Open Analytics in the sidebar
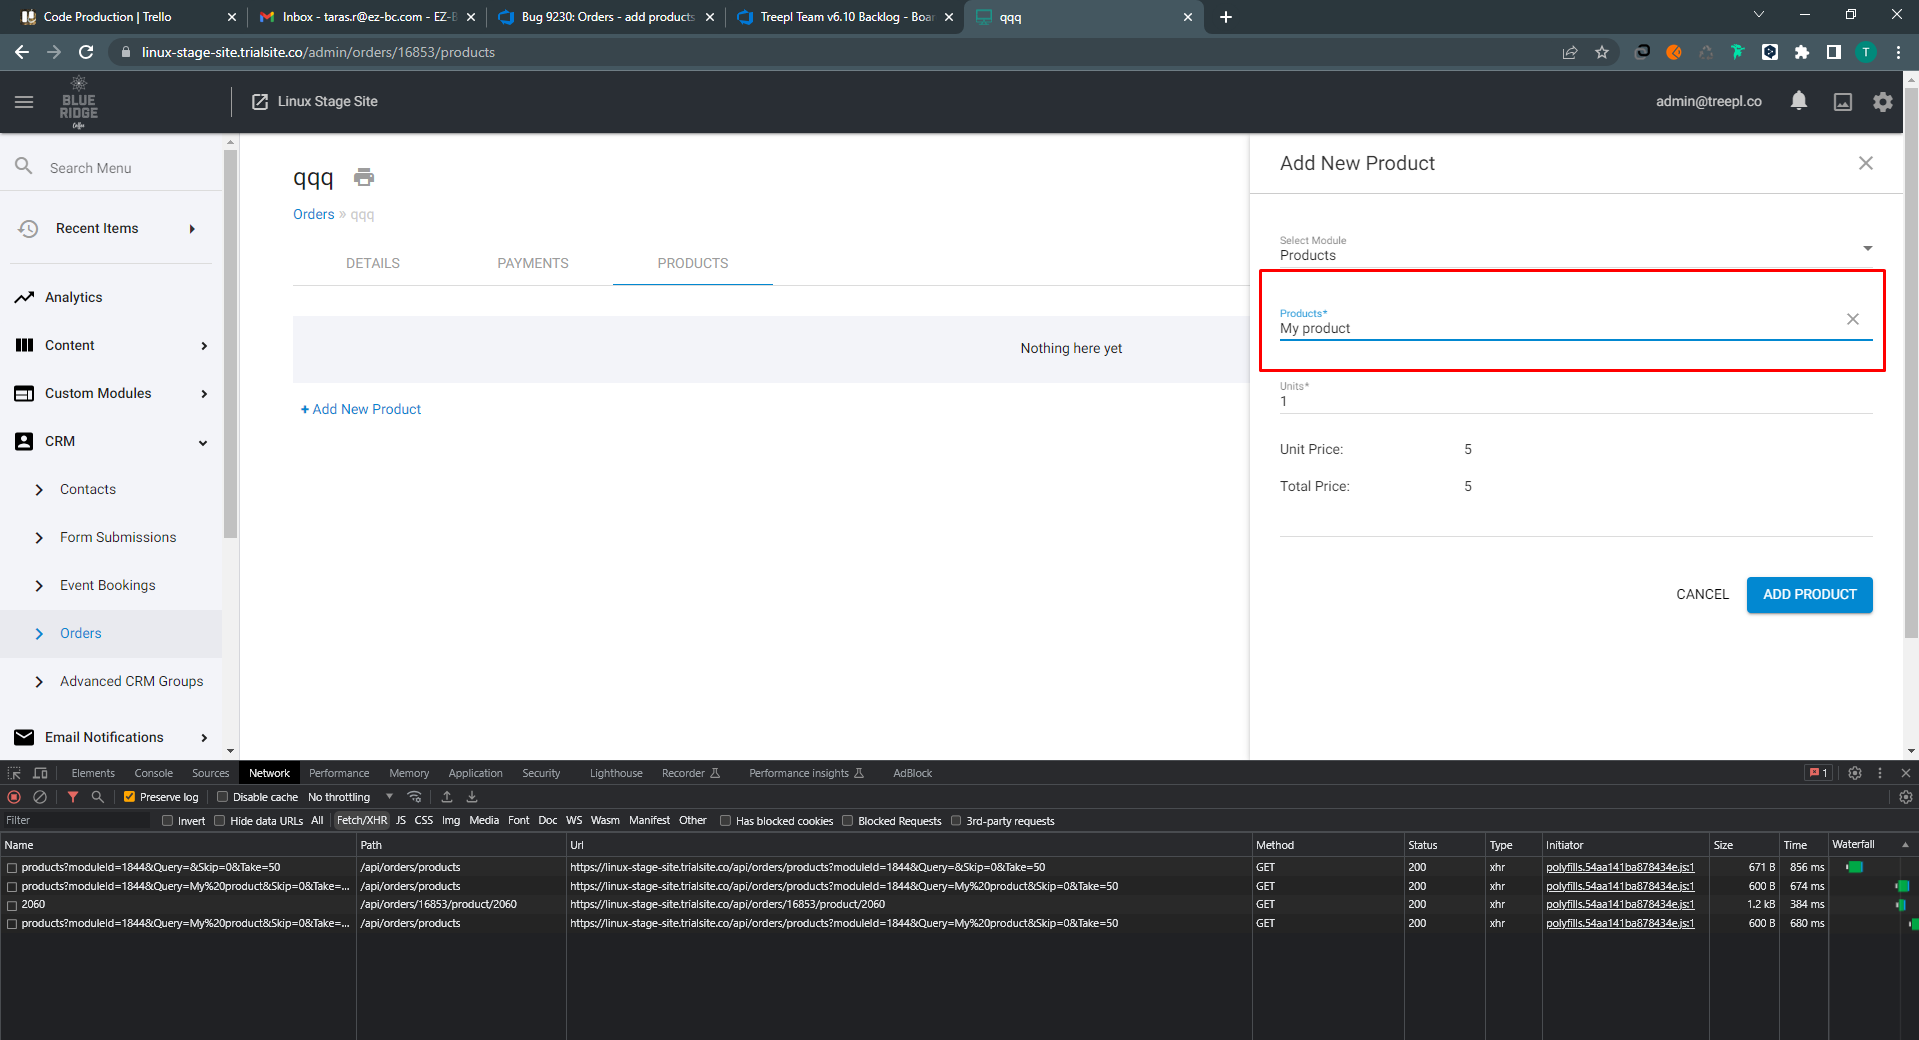Image resolution: width=1919 pixels, height=1040 pixels. coord(74,298)
